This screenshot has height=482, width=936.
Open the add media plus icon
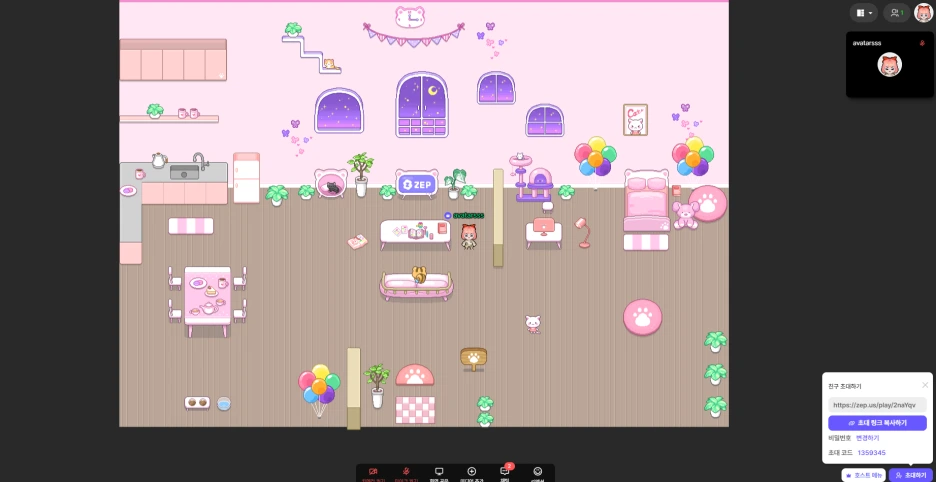[472, 473]
